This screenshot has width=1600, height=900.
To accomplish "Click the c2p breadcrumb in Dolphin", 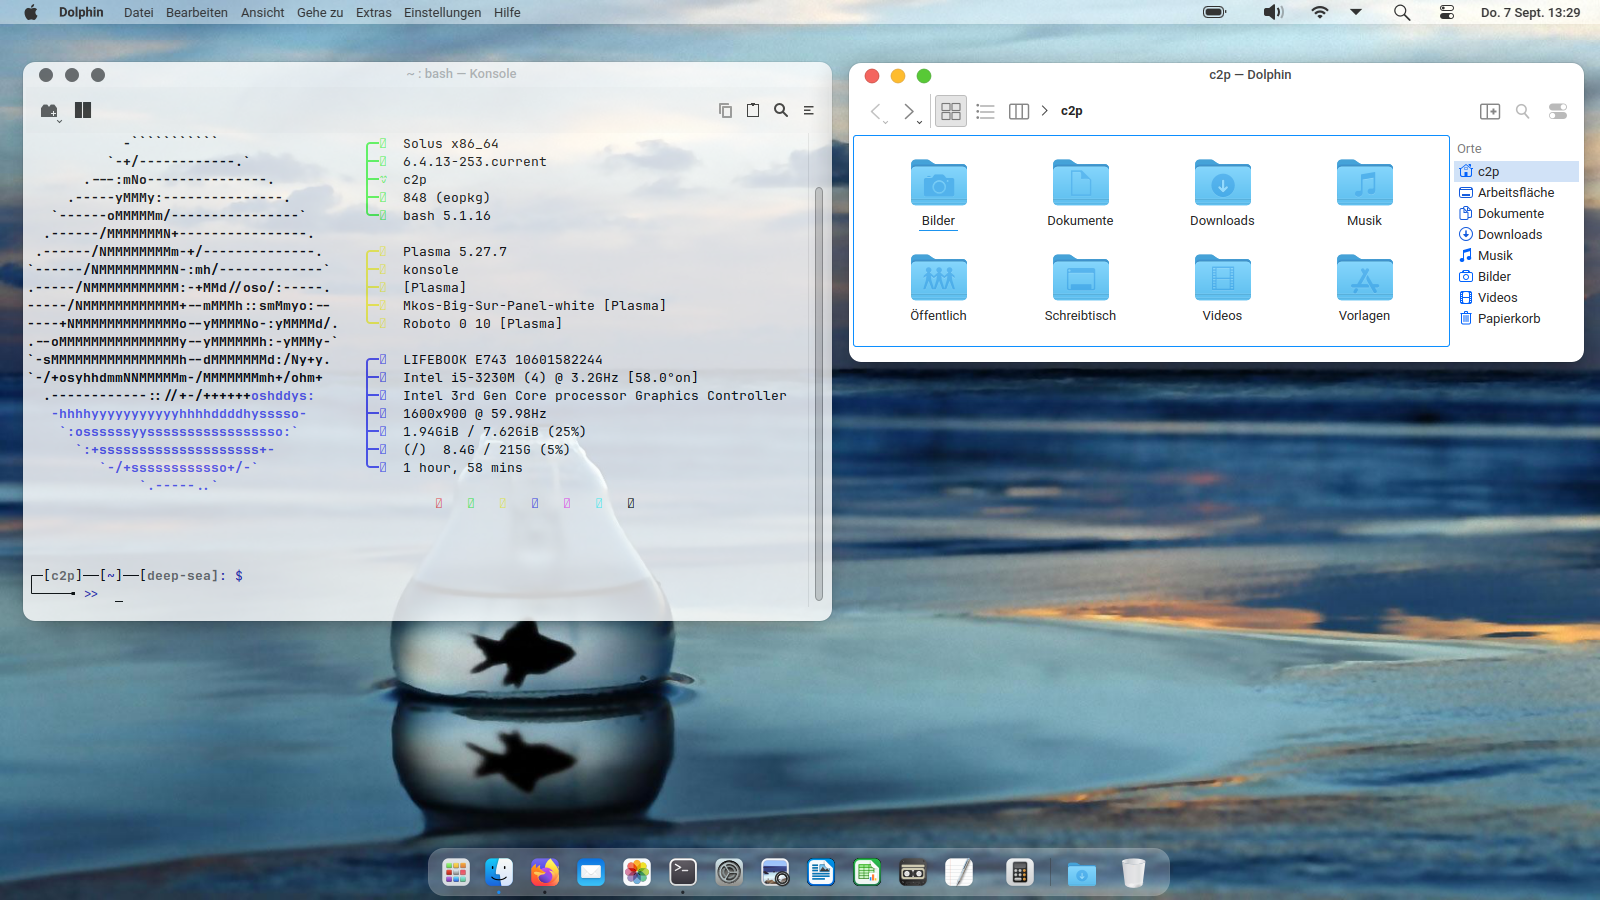I will 1071,111.
